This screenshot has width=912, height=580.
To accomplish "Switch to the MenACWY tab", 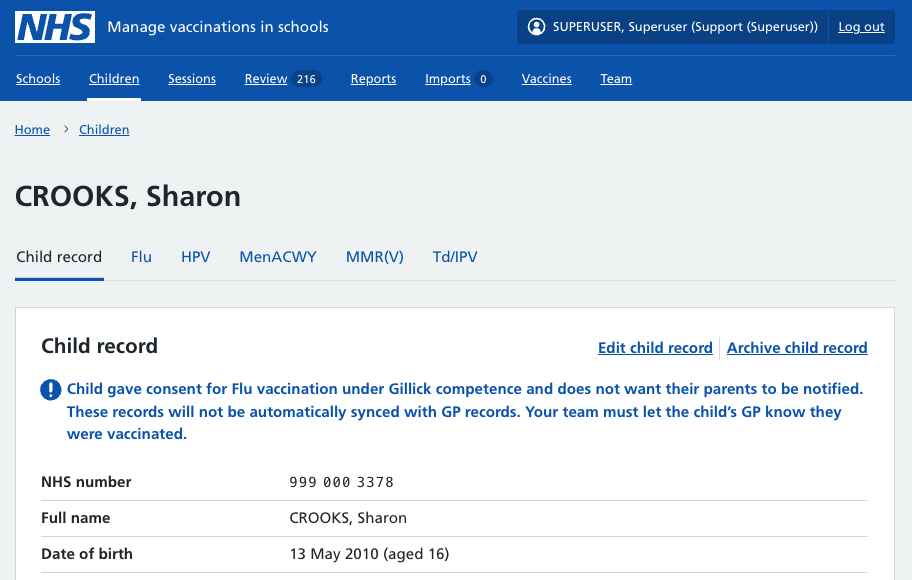I will click(x=278, y=257).
